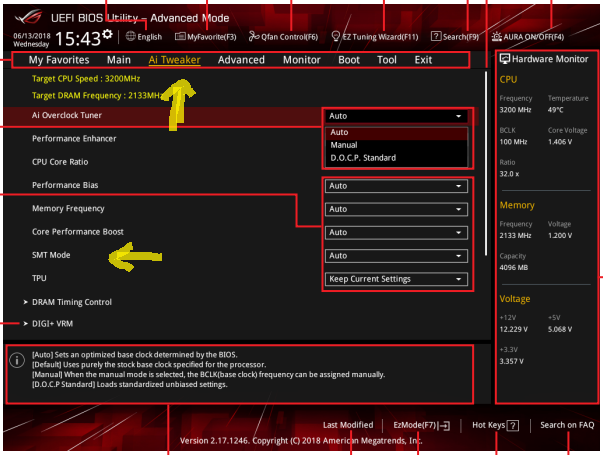Go to the Monitor tab

tap(302, 60)
